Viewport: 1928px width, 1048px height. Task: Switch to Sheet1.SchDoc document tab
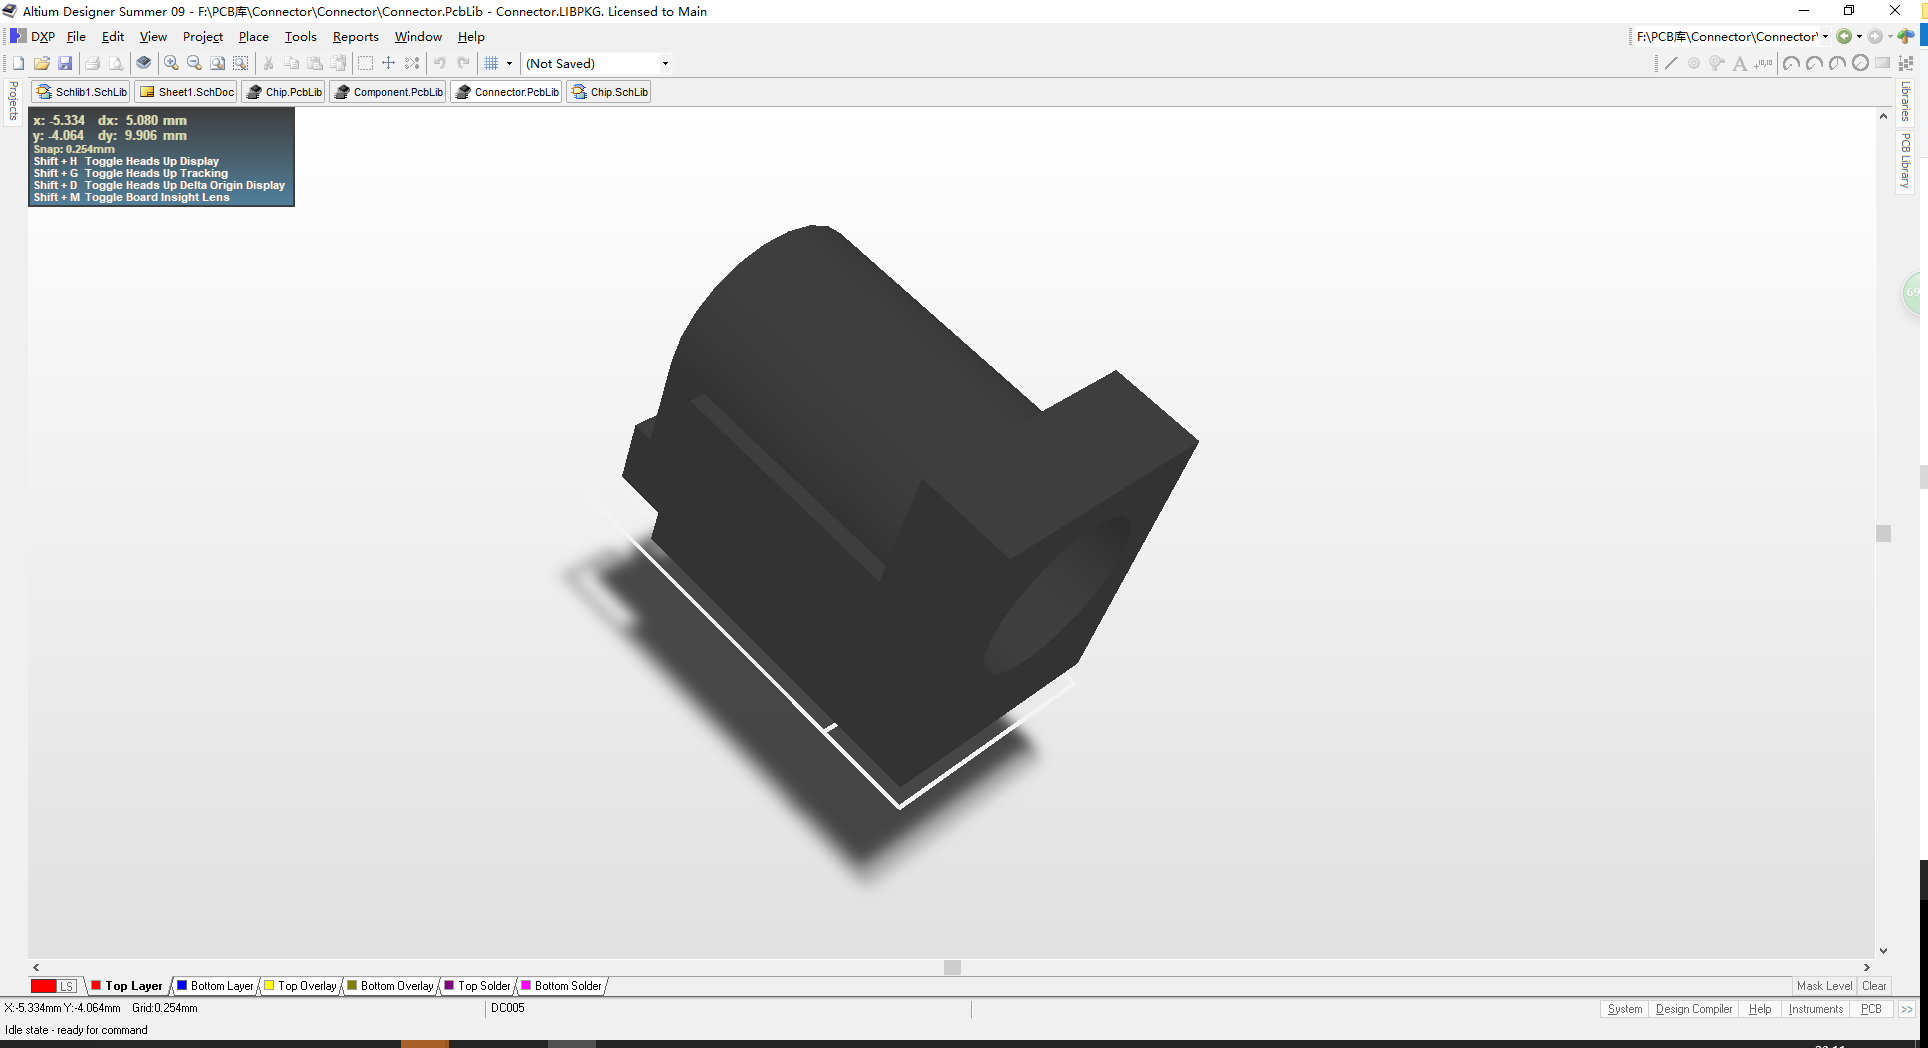(x=186, y=92)
